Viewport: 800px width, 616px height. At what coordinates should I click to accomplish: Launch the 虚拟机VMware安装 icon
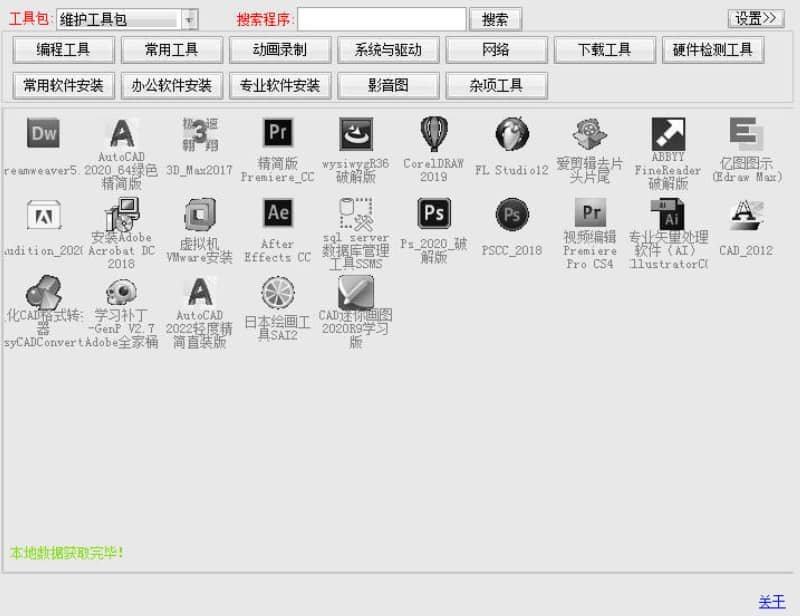pyautogui.click(x=200, y=214)
